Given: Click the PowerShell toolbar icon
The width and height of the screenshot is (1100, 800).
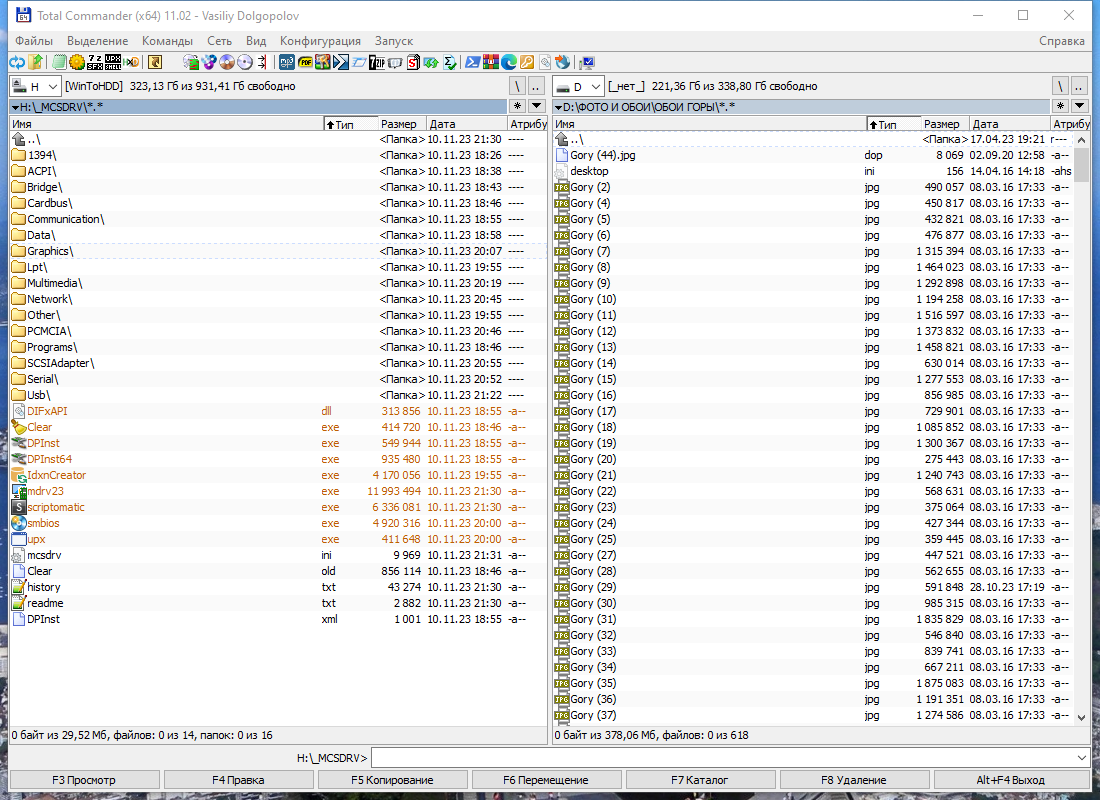Looking at the screenshot, I should (x=473, y=62).
